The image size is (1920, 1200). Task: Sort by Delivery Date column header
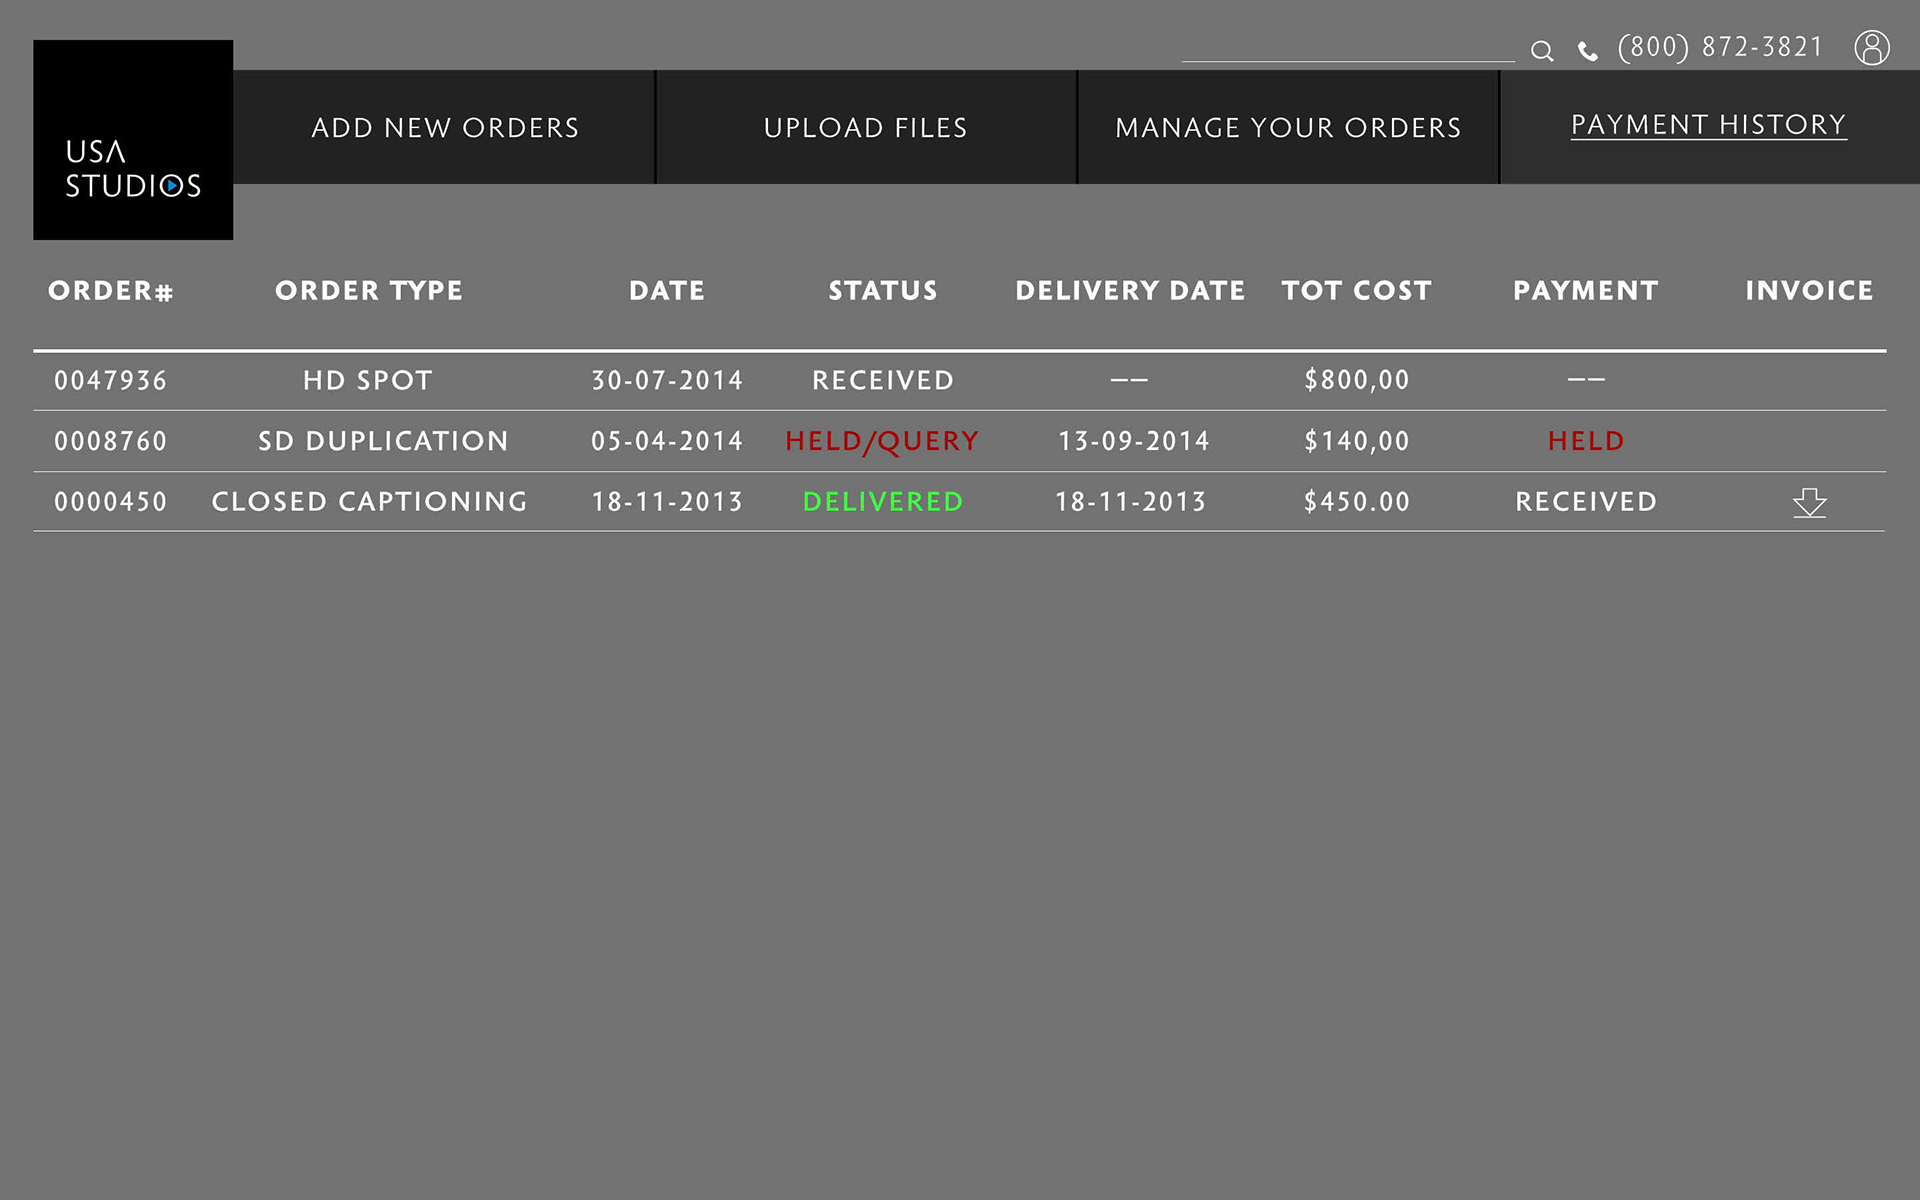click(x=1130, y=291)
